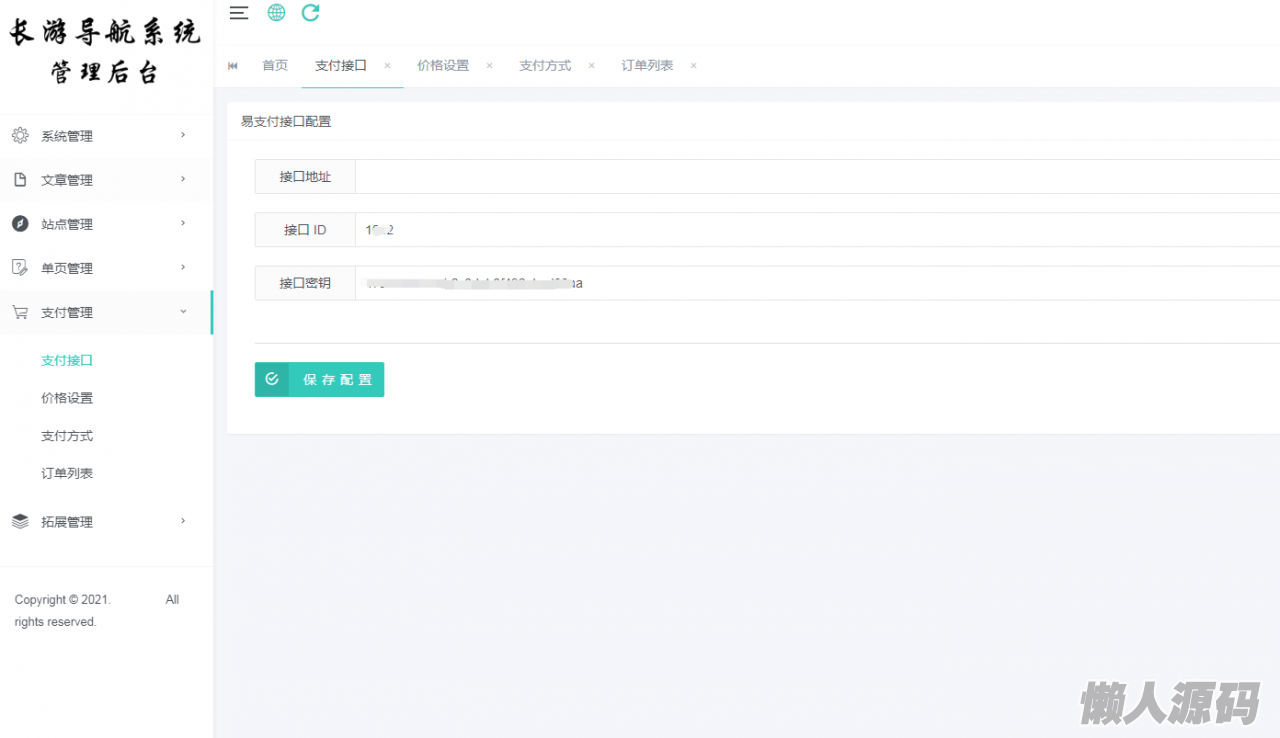Close the 订单列表 tab

[693, 66]
